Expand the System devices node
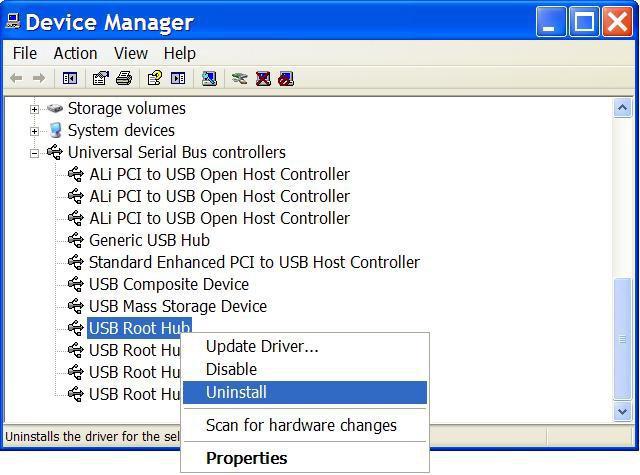 pyautogui.click(x=34, y=131)
